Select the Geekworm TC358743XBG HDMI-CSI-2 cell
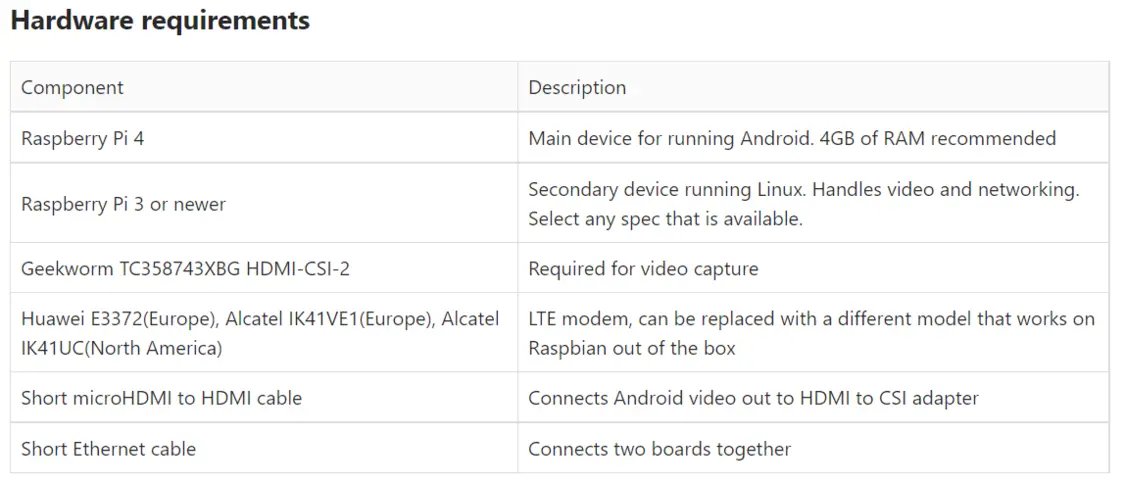1125x483 pixels. (x=185, y=268)
